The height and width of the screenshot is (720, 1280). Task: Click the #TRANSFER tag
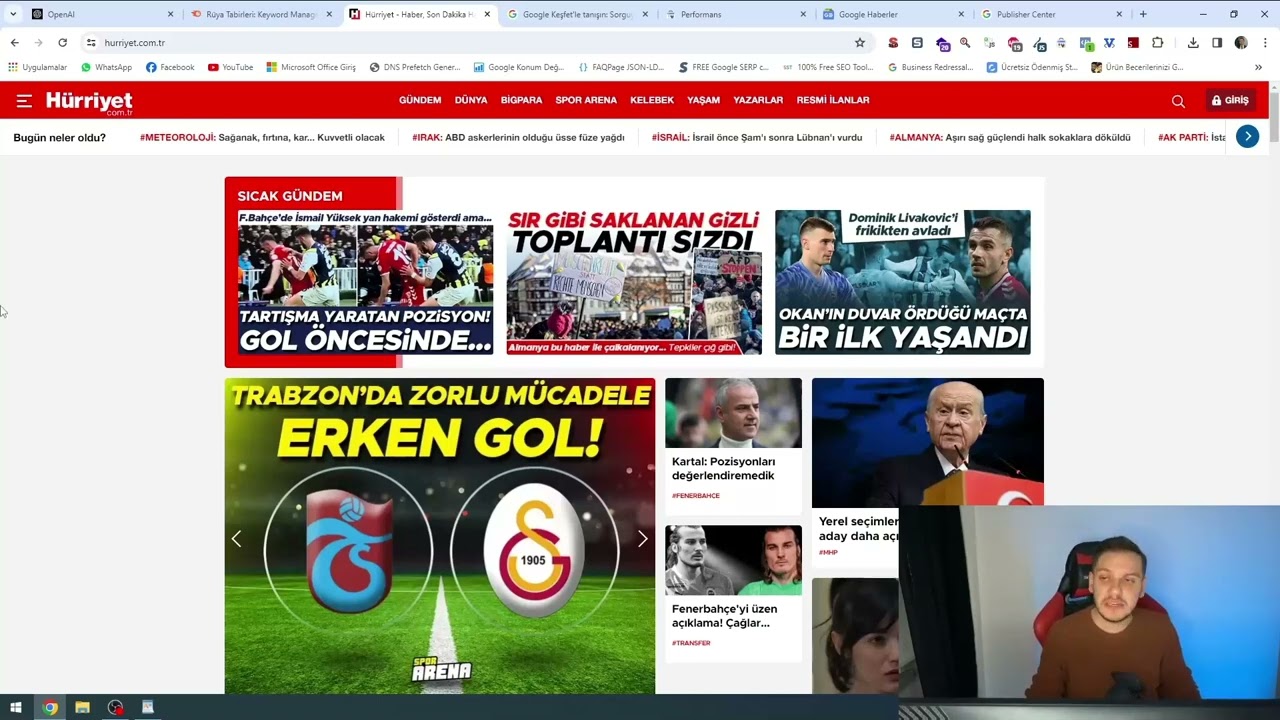691,643
